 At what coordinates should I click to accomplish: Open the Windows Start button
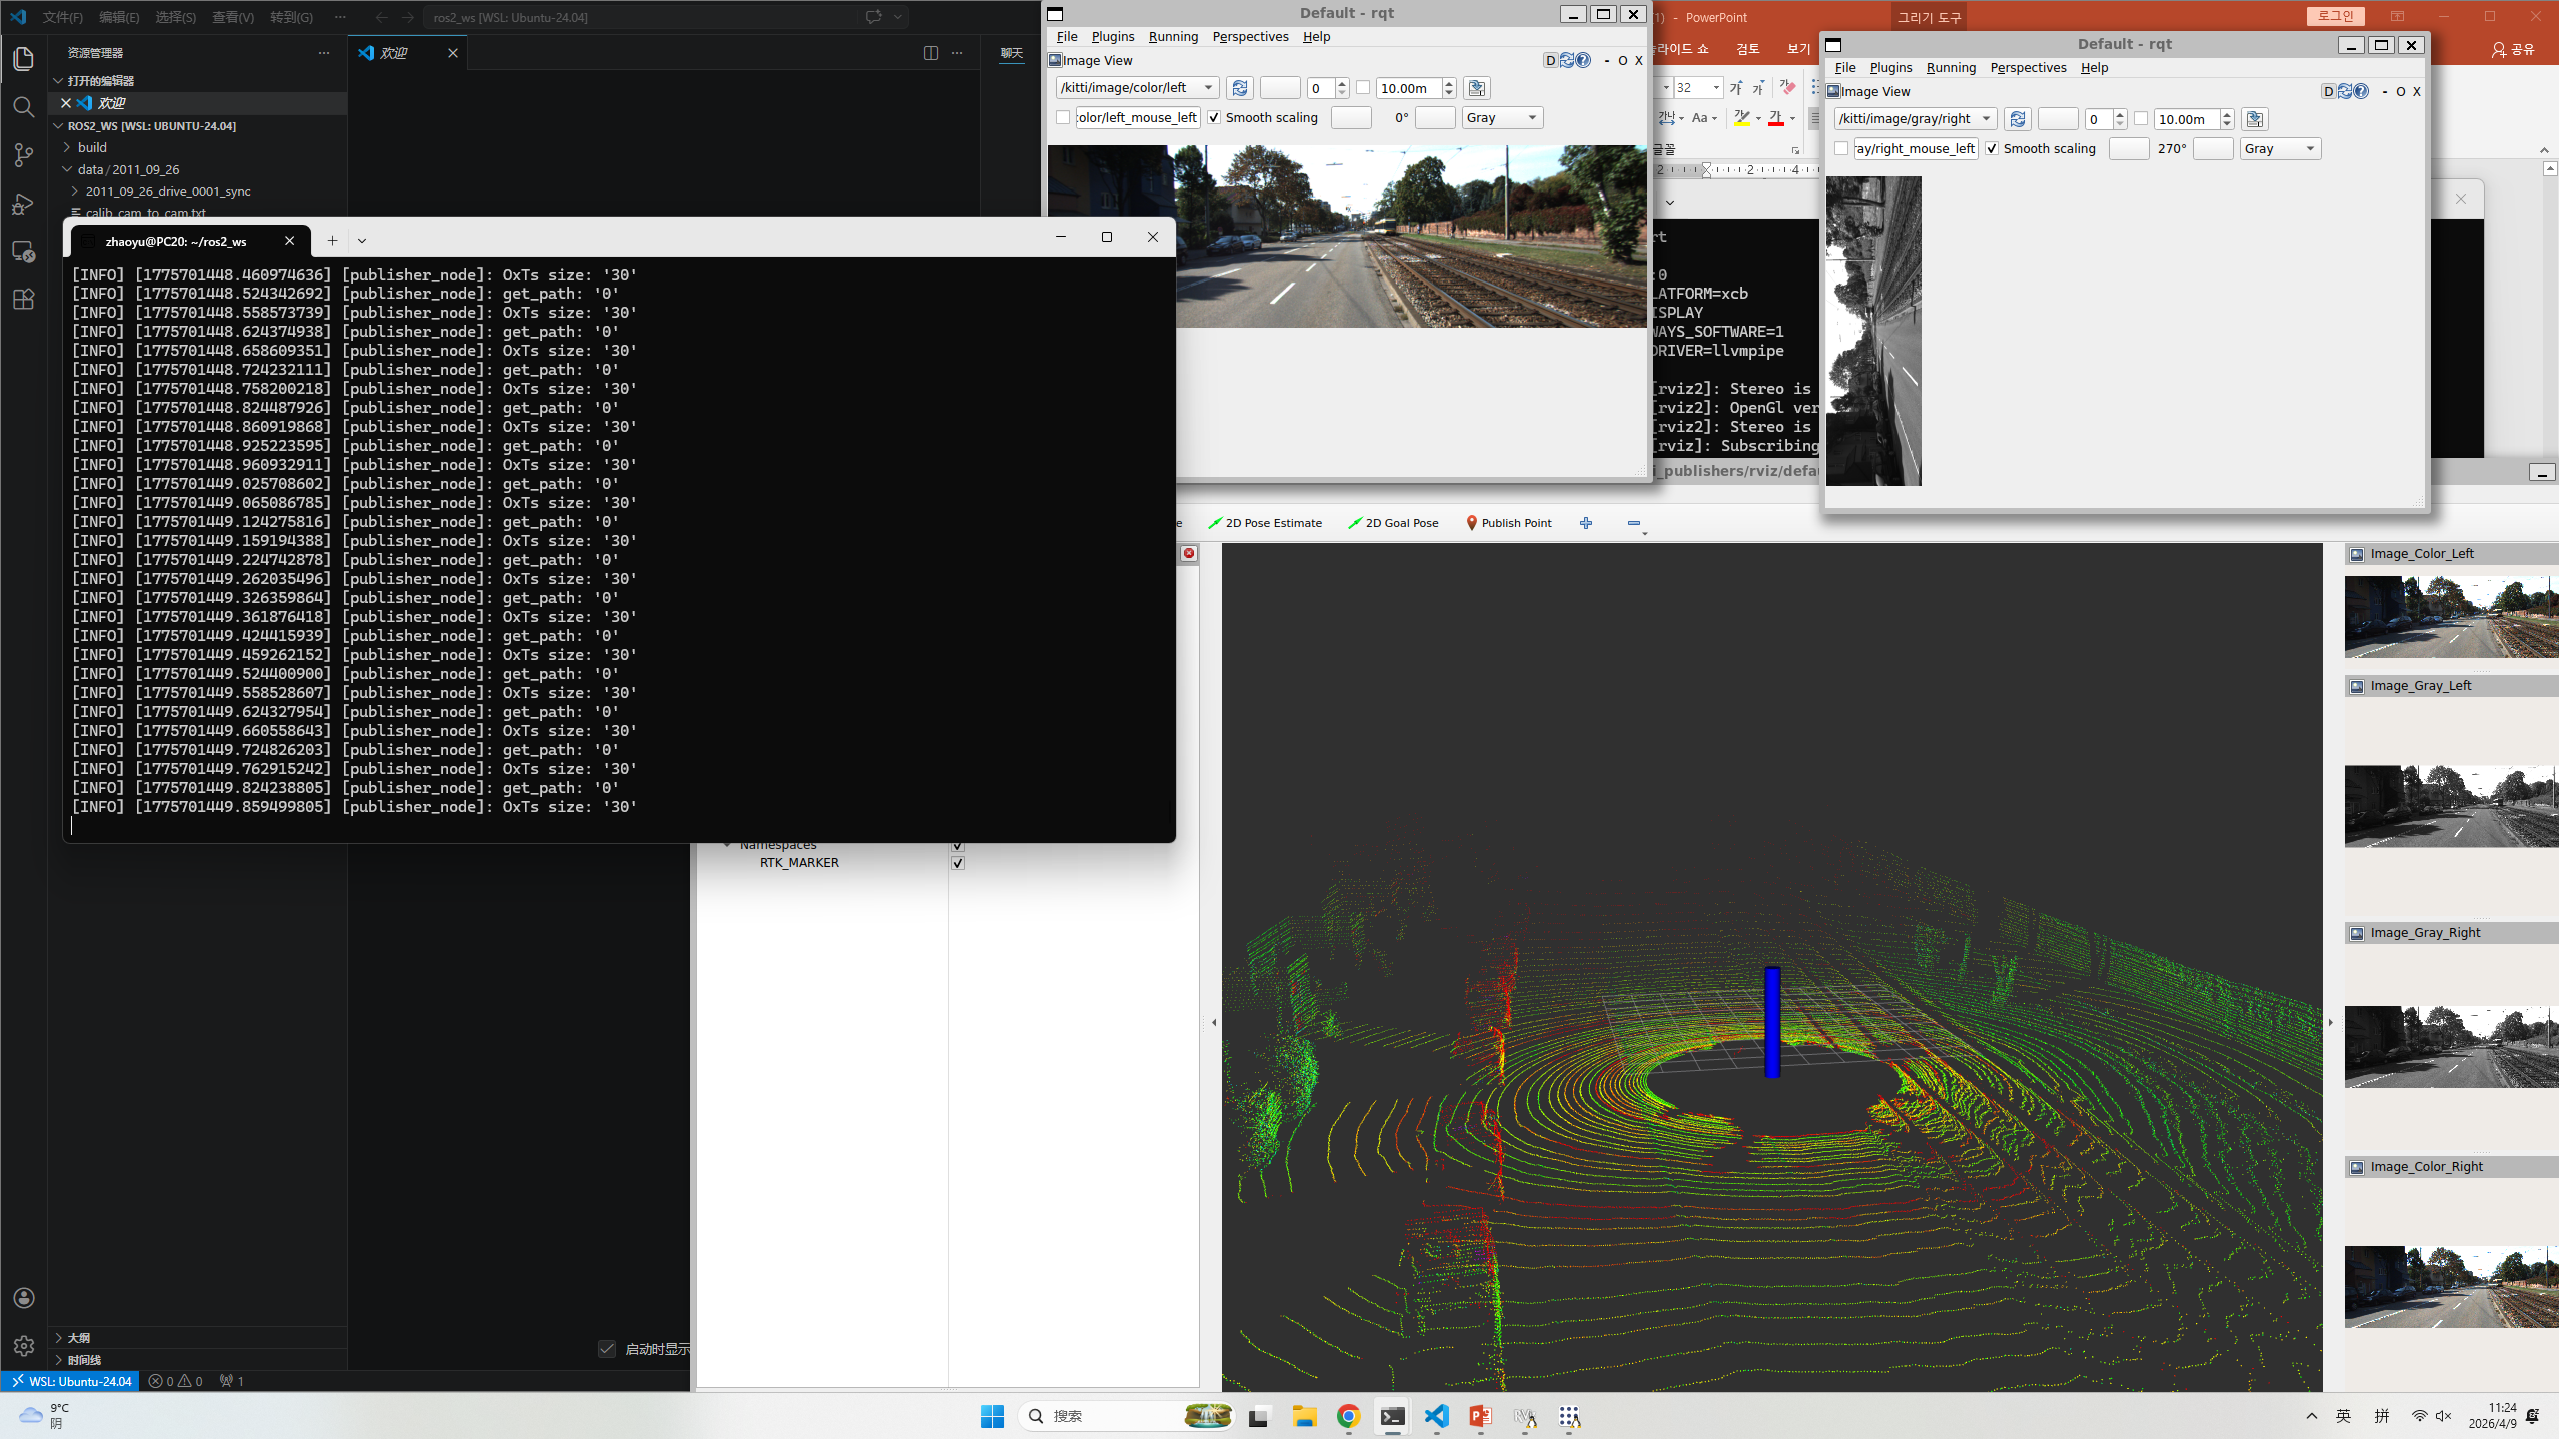coord(992,1416)
